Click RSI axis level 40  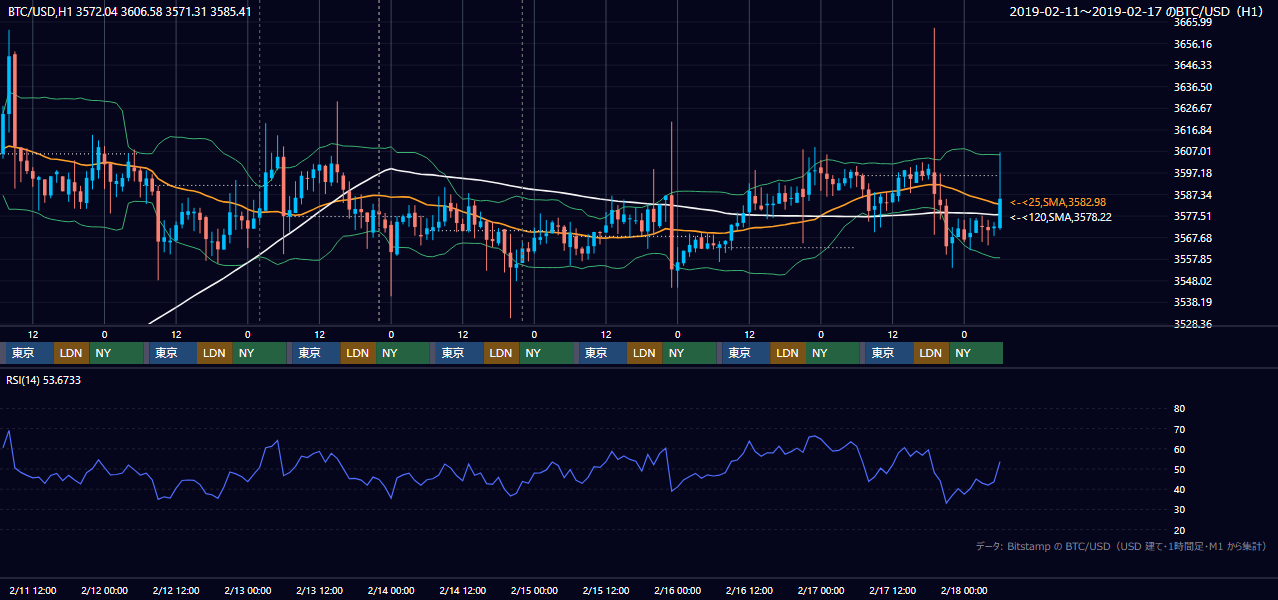coord(1179,489)
